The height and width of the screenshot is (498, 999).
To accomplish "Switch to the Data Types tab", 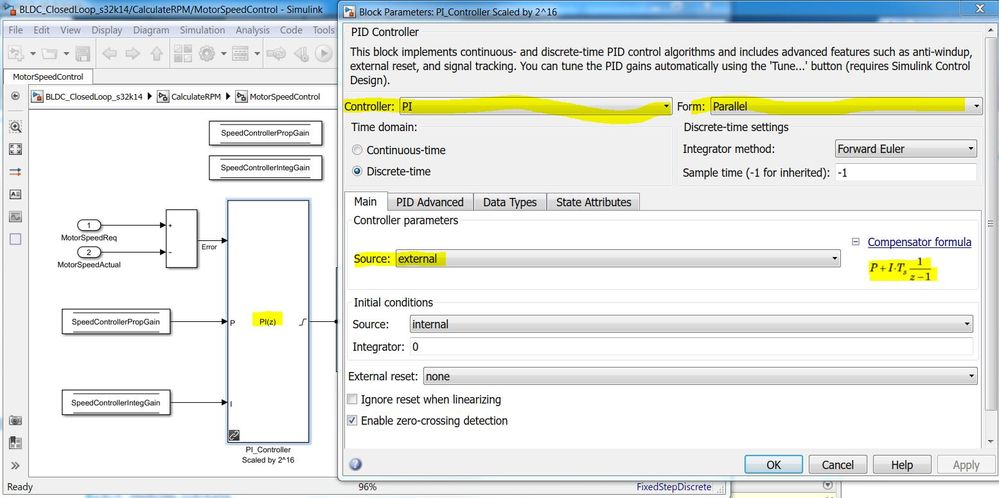I will (x=510, y=202).
